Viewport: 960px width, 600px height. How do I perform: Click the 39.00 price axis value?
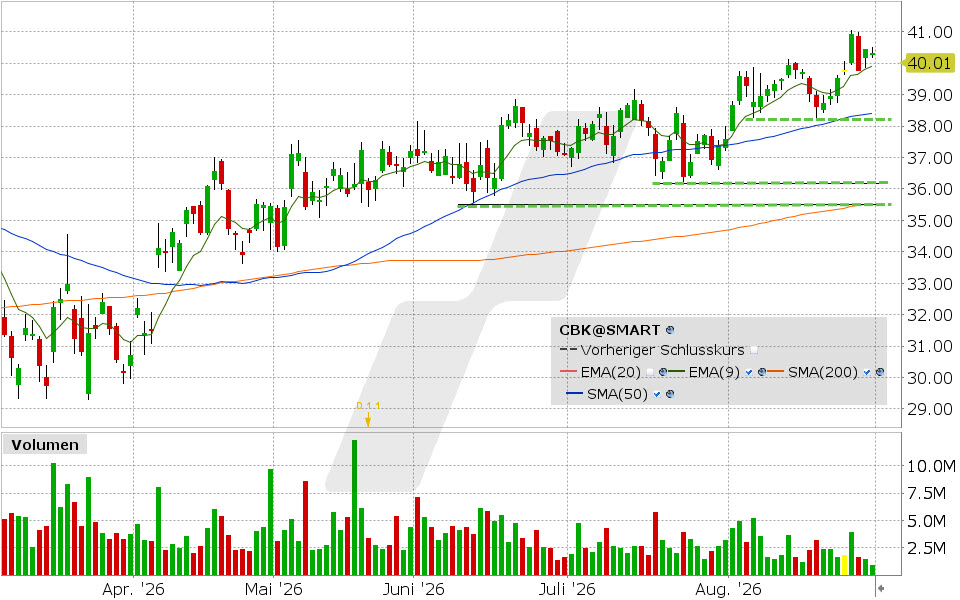(929, 95)
